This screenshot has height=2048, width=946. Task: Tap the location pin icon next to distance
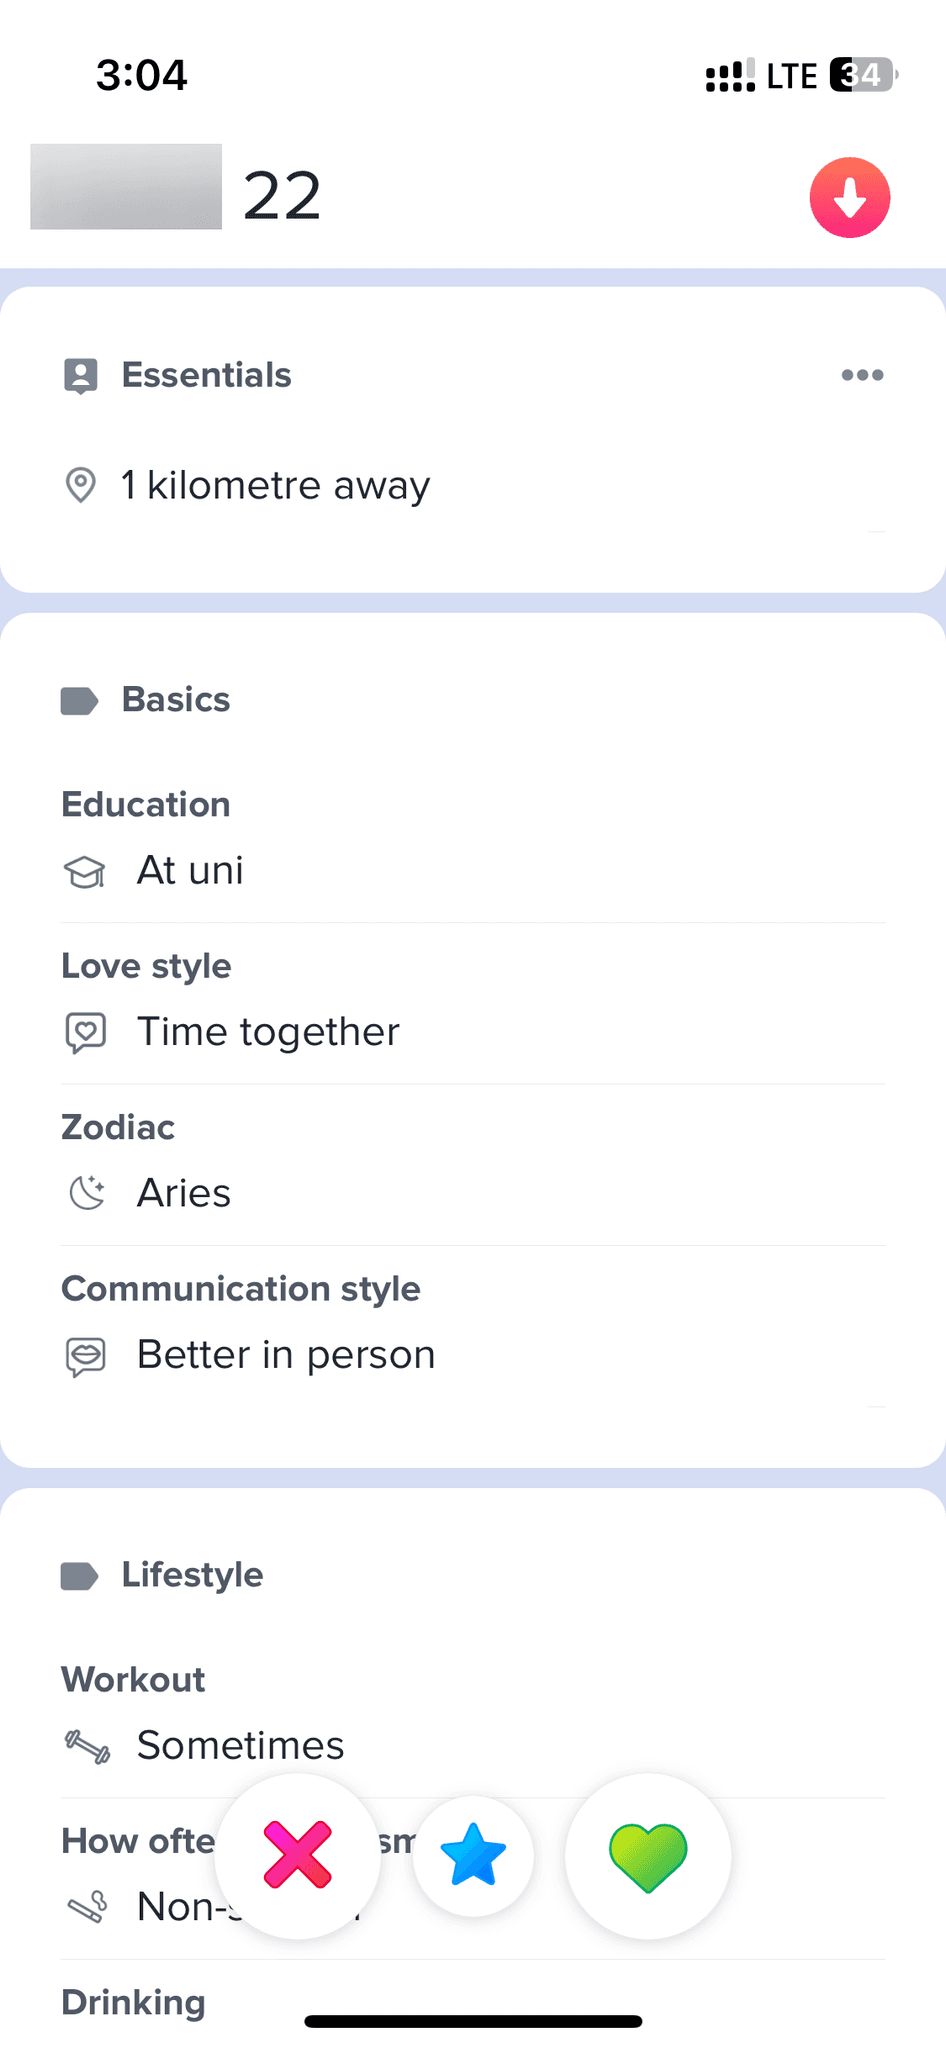[81, 484]
